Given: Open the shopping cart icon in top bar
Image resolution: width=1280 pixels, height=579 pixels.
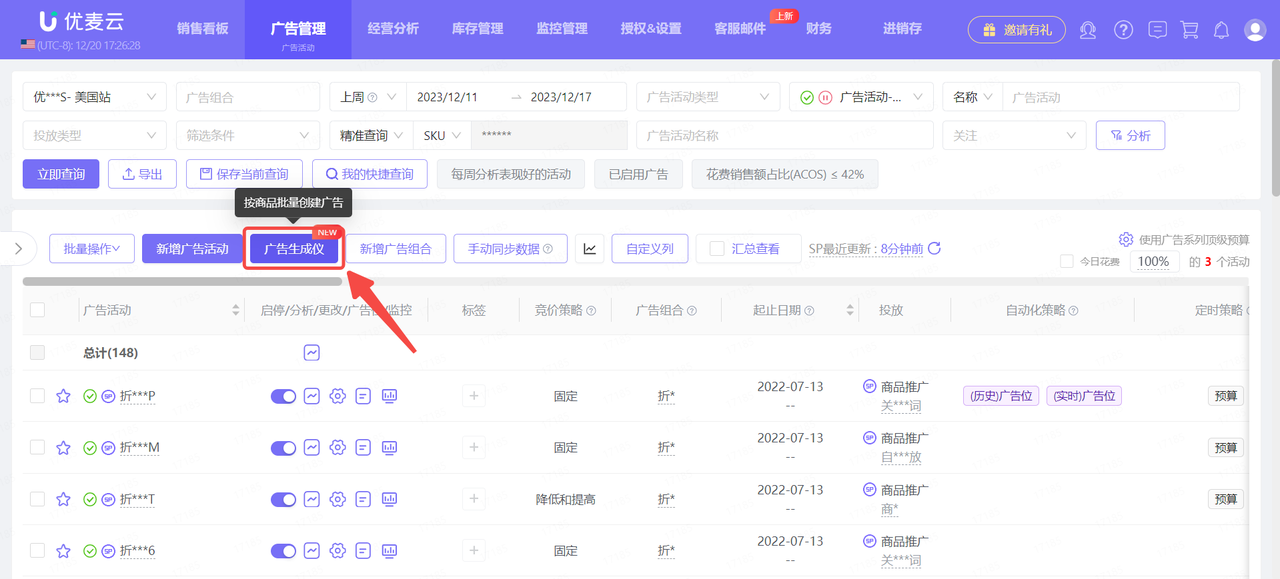Looking at the screenshot, I should pos(1189,30).
